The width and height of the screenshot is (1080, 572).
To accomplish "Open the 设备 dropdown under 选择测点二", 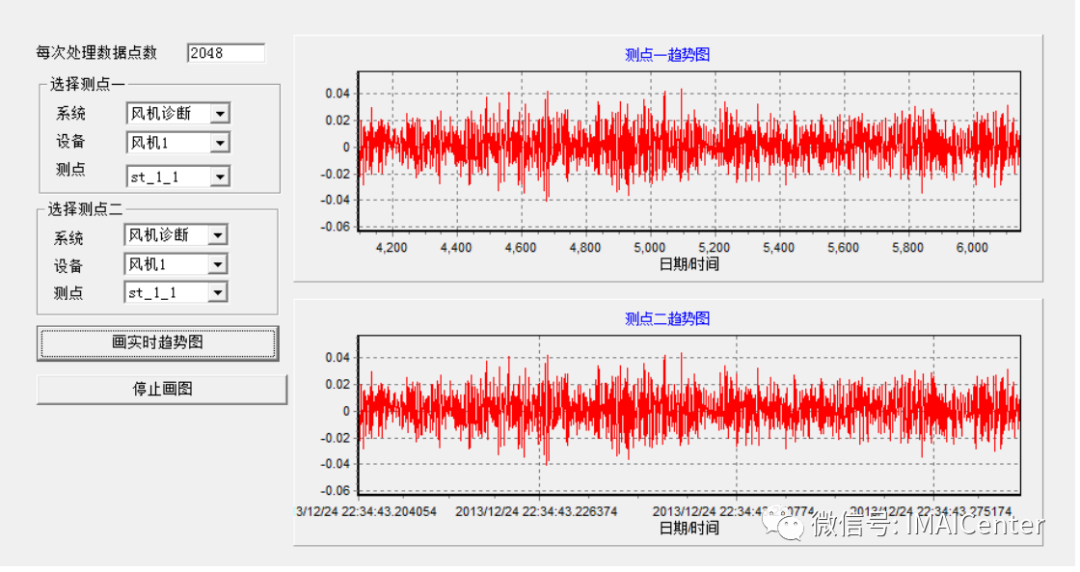I will point(217,265).
